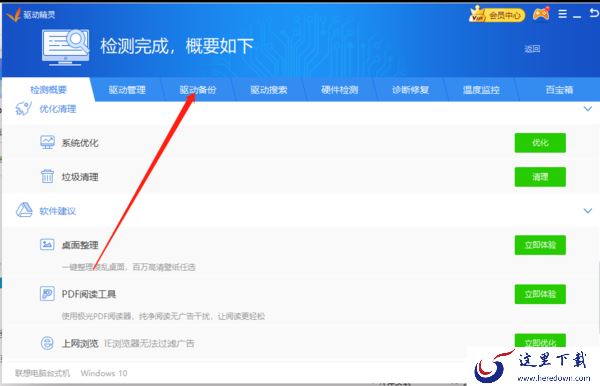Click the 桌面整理 label
Viewport: 600px width, 386px height.
click(x=80, y=245)
